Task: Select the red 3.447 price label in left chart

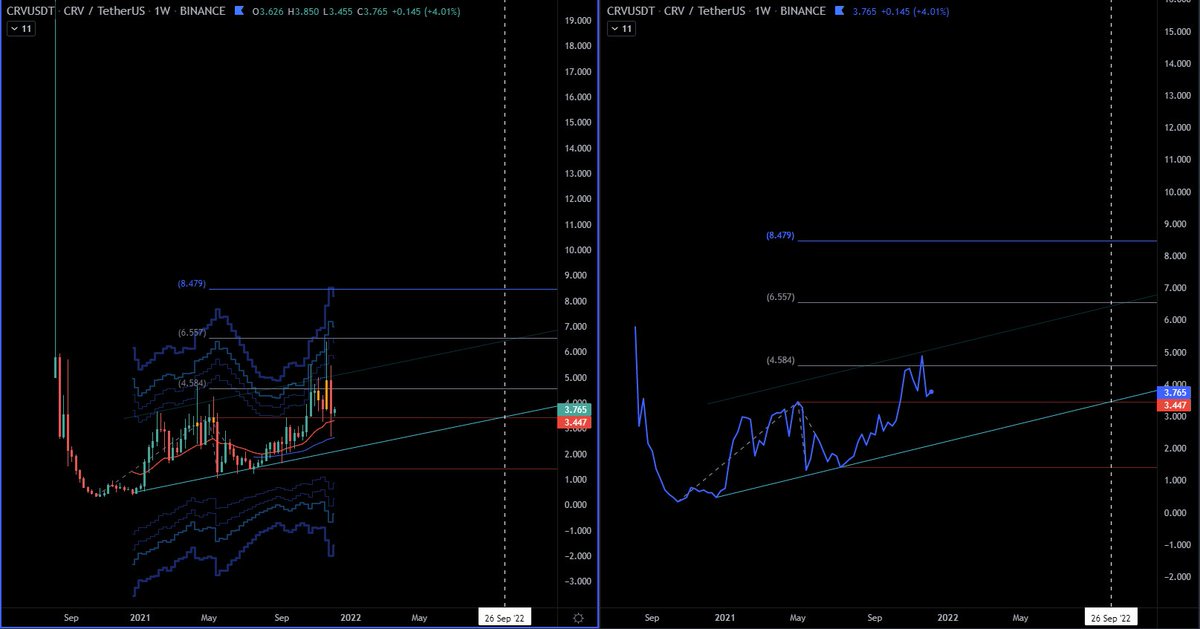Action: [x=574, y=423]
